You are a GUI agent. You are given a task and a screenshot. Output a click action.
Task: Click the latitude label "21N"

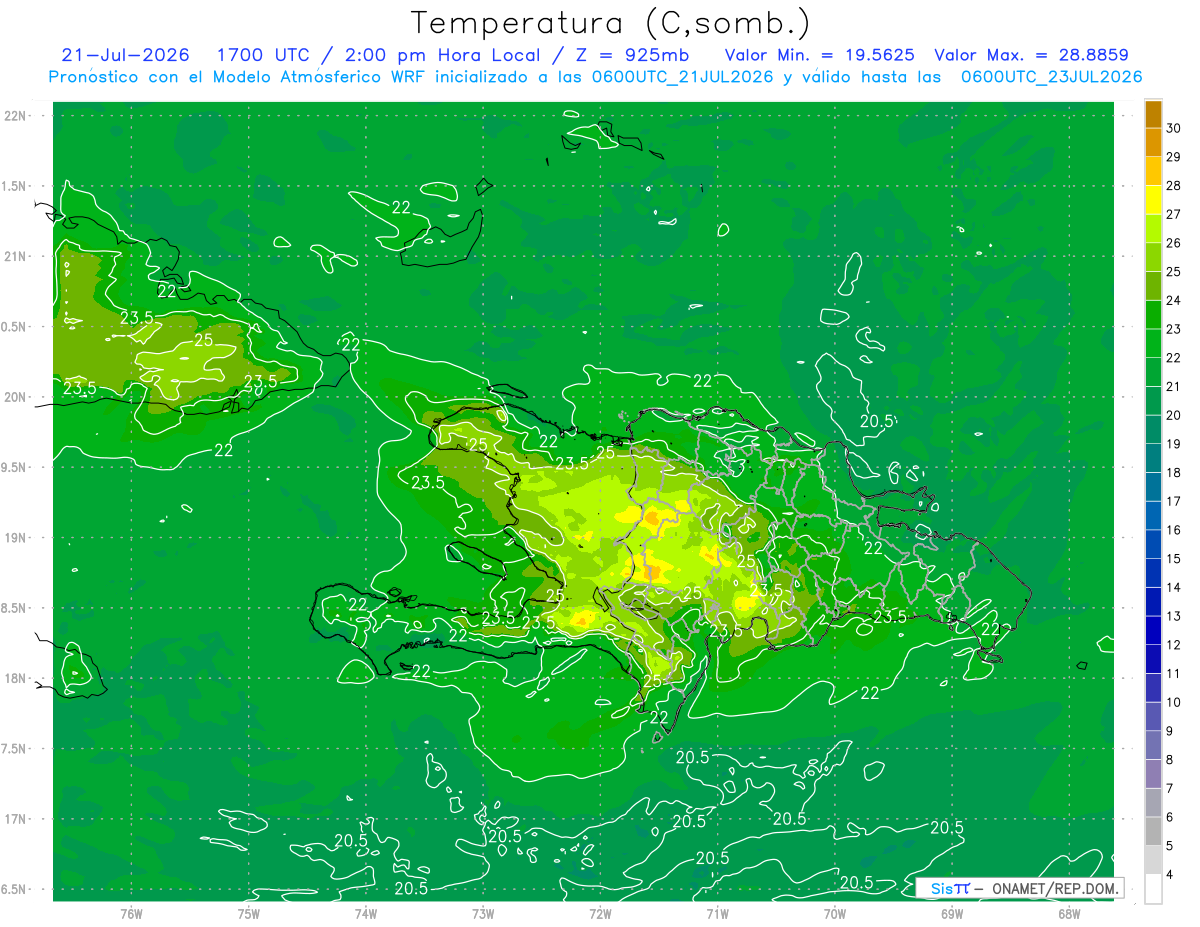(16, 256)
